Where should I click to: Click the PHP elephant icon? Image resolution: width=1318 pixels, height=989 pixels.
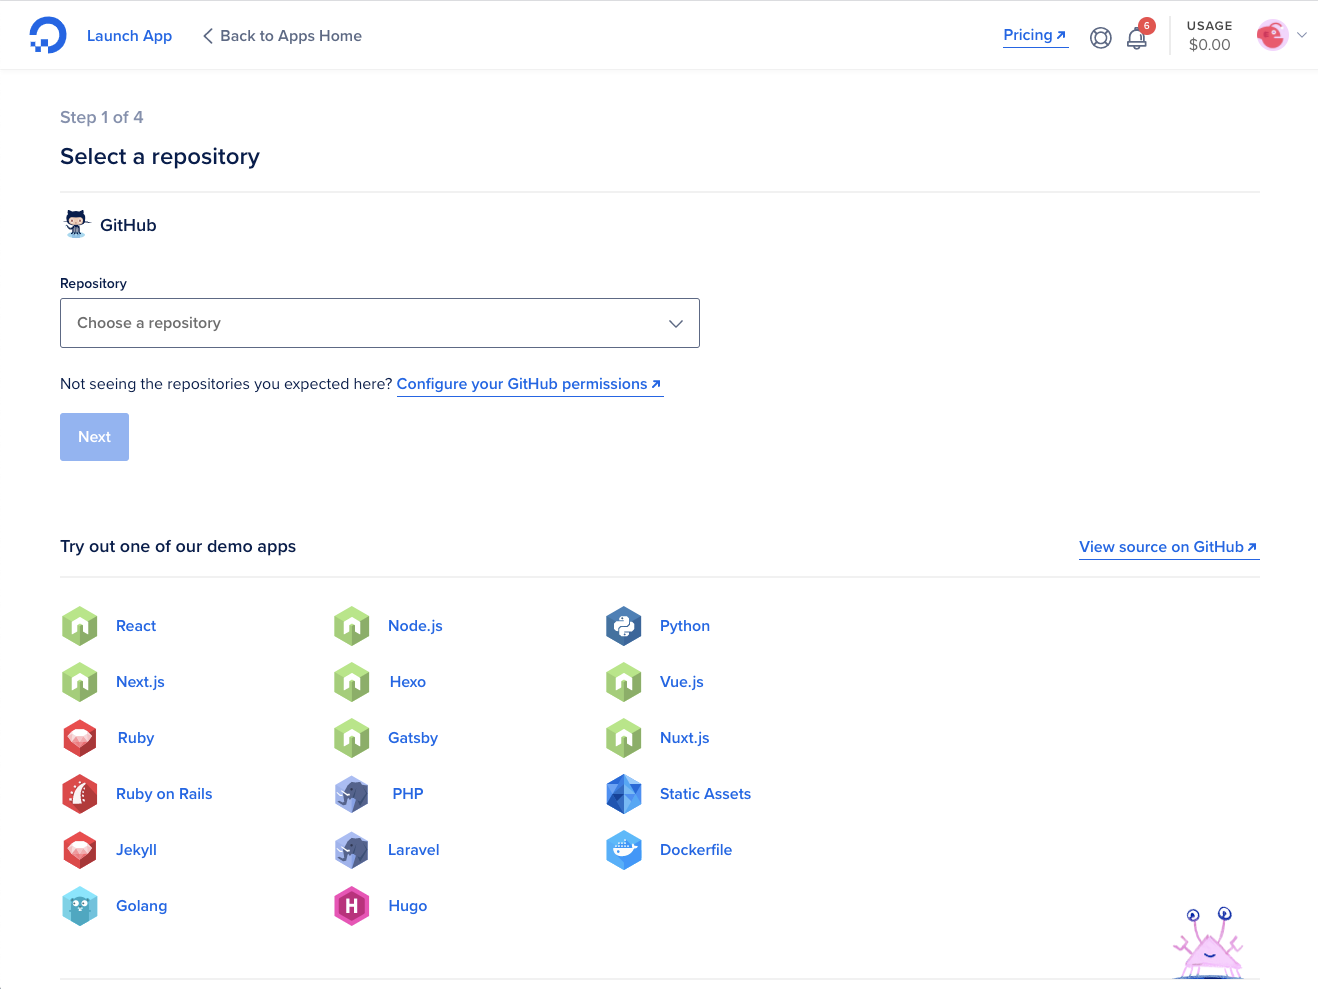click(x=352, y=794)
